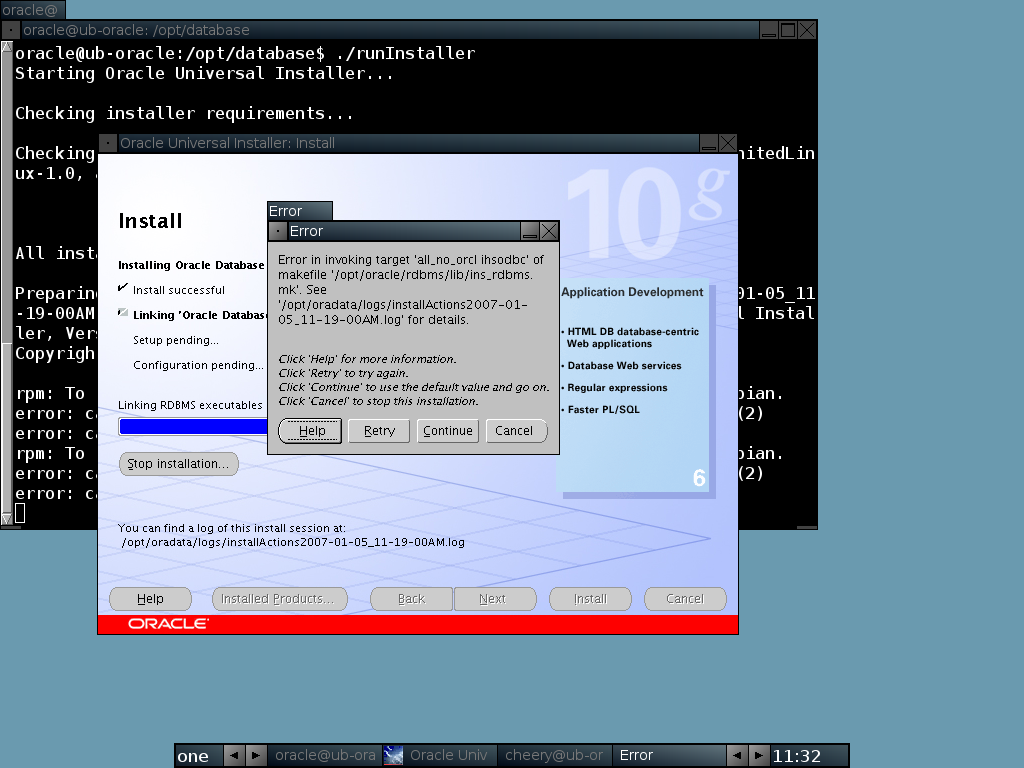Select the Error tab above the dialog

[x=300, y=211]
